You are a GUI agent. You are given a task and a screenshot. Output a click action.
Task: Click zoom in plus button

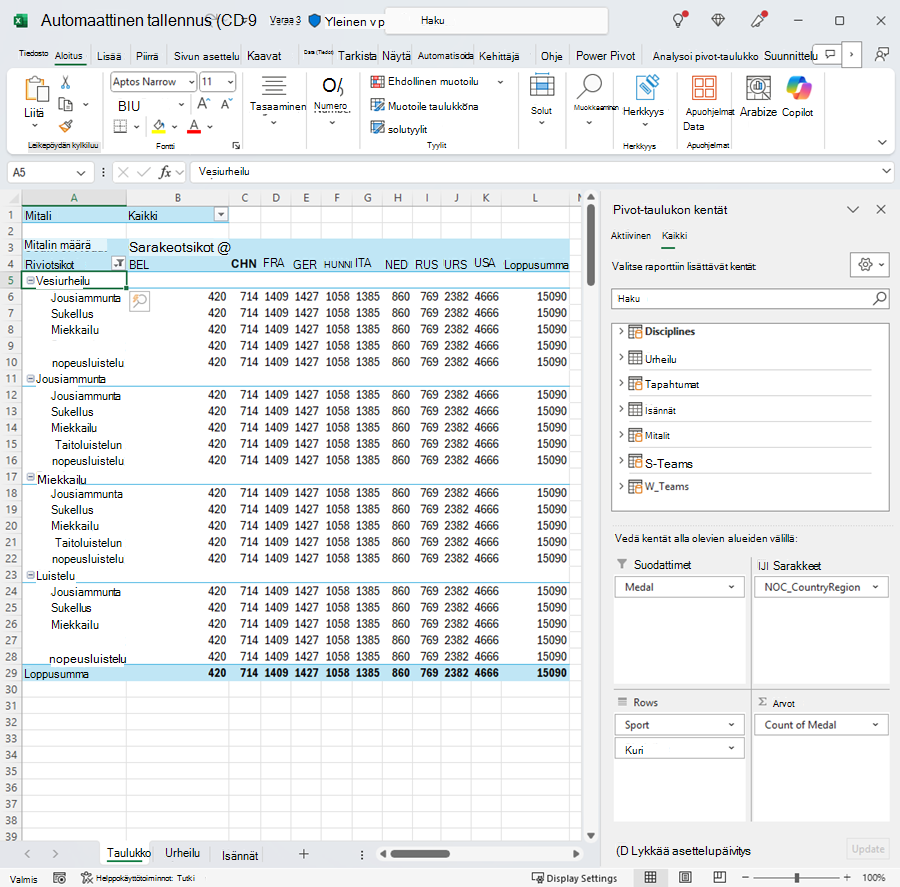pos(847,877)
